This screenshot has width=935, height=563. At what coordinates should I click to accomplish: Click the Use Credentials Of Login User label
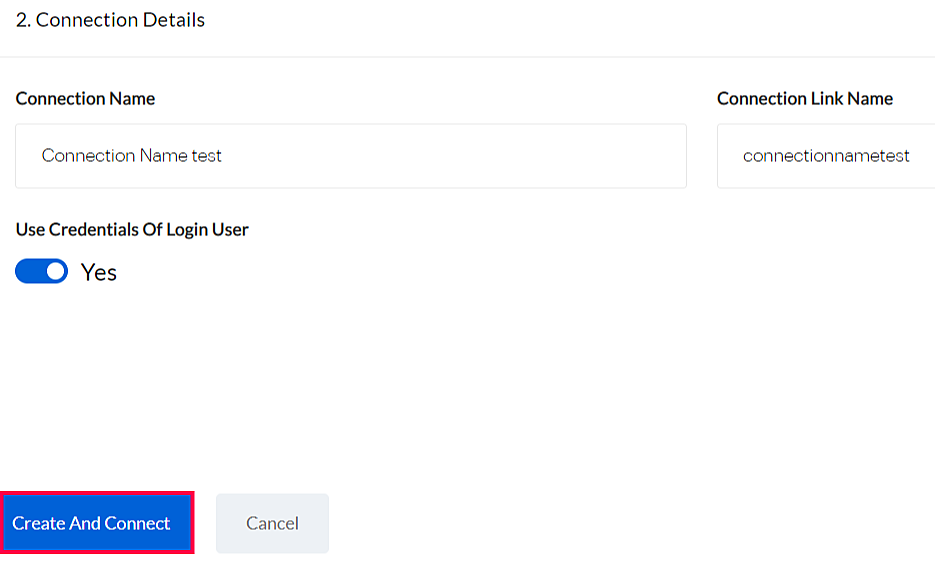pos(132,229)
